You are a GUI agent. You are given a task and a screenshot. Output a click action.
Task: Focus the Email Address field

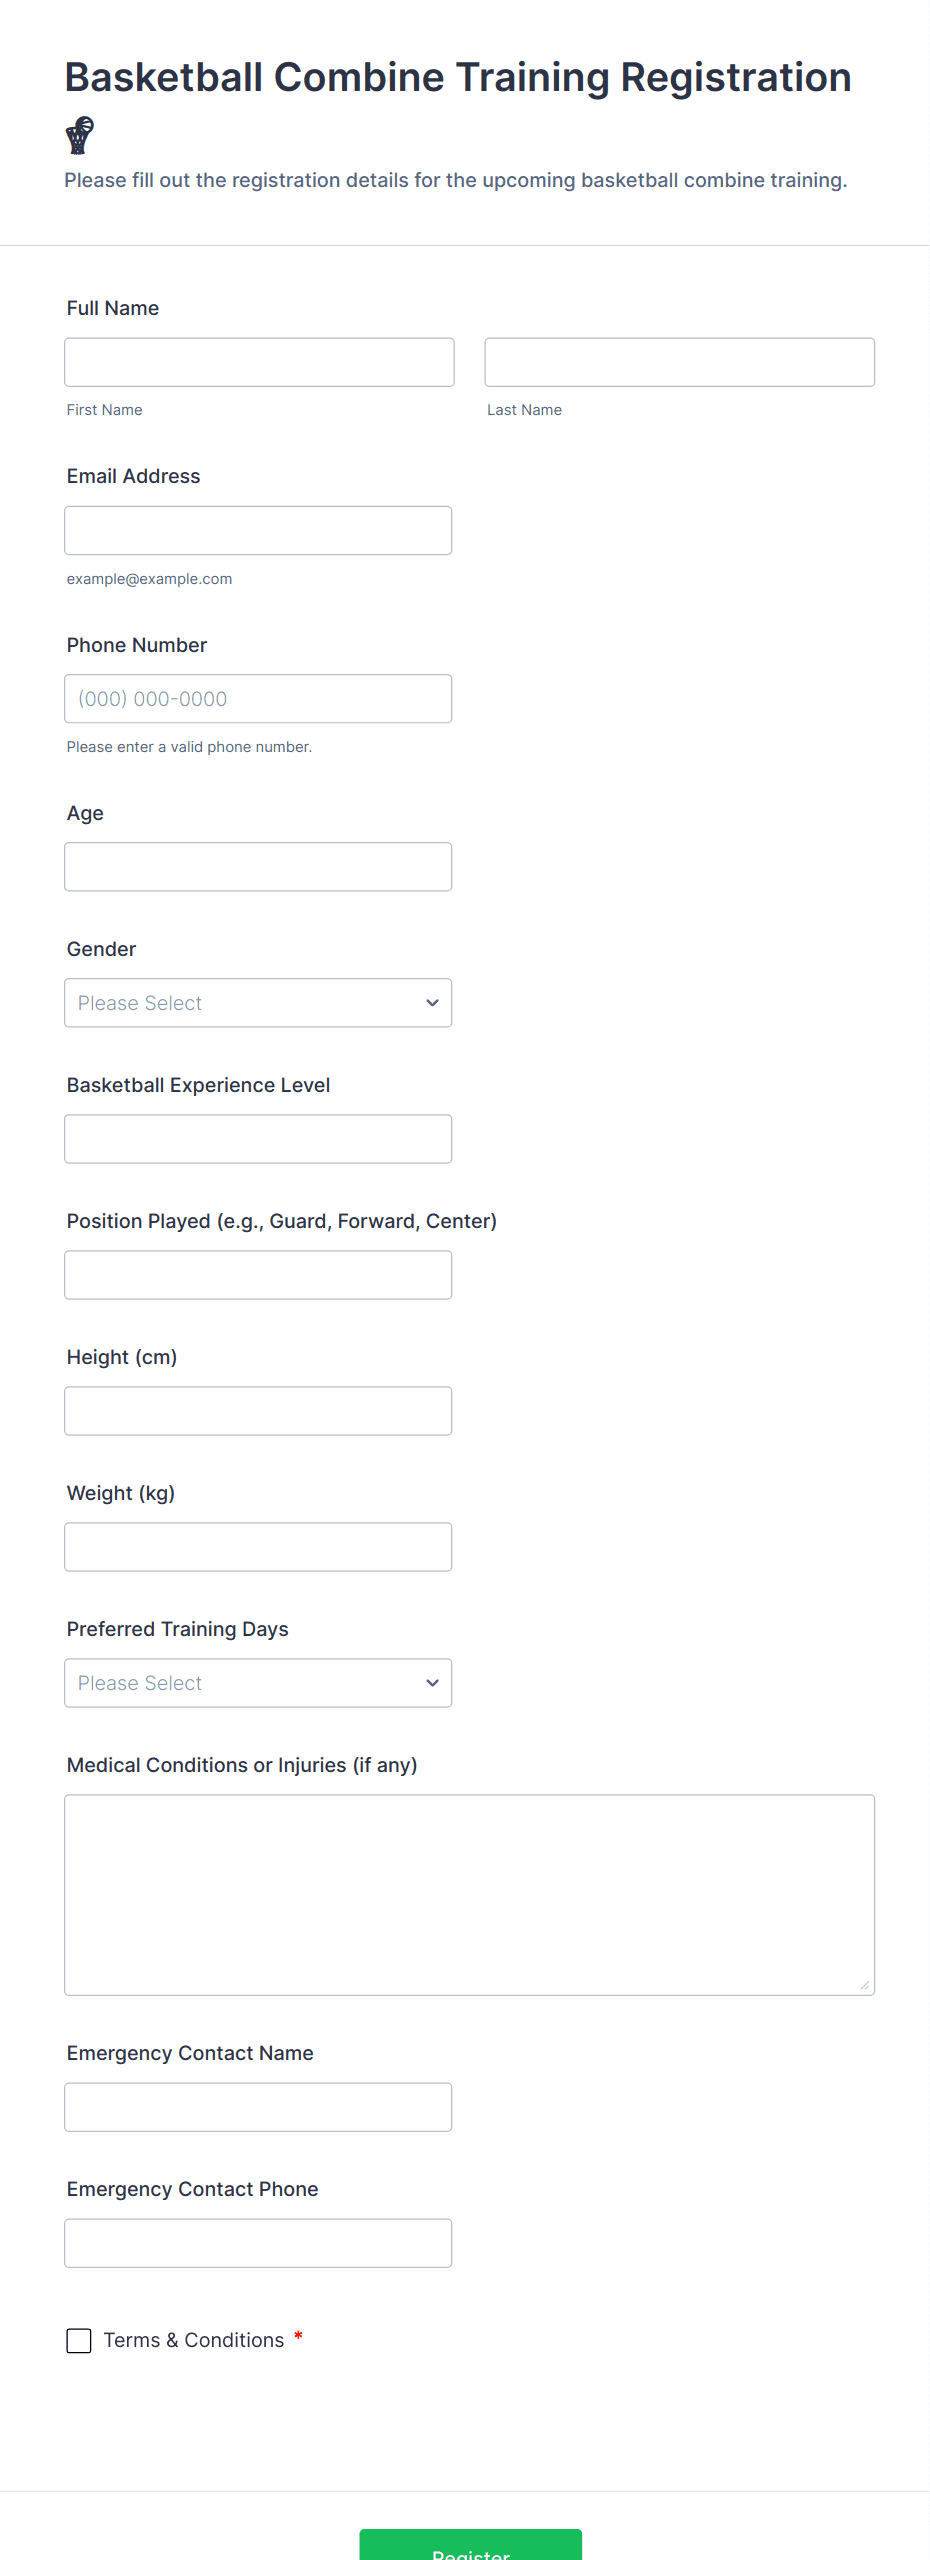pyautogui.click(x=258, y=531)
